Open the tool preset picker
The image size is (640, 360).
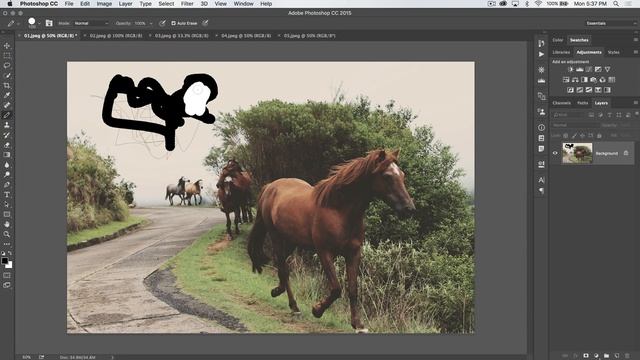click(x=13, y=23)
